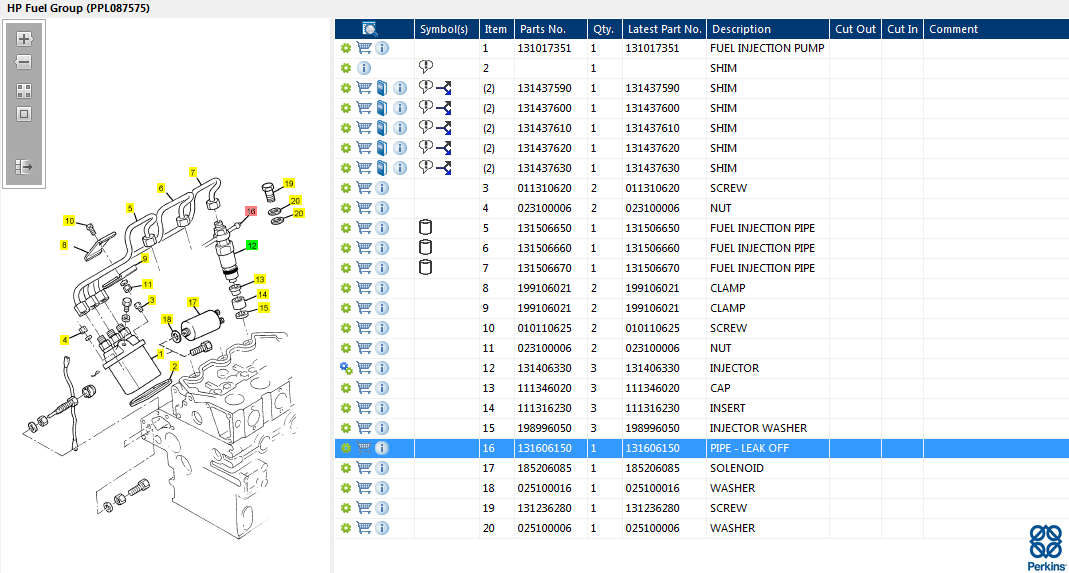Sort by the Parts No. column header
Screen dimensions: 1069x573
point(542,29)
